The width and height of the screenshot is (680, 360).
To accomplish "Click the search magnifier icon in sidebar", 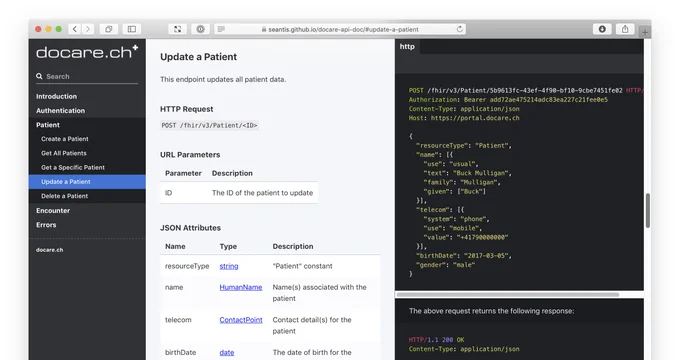I will [x=39, y=76].
